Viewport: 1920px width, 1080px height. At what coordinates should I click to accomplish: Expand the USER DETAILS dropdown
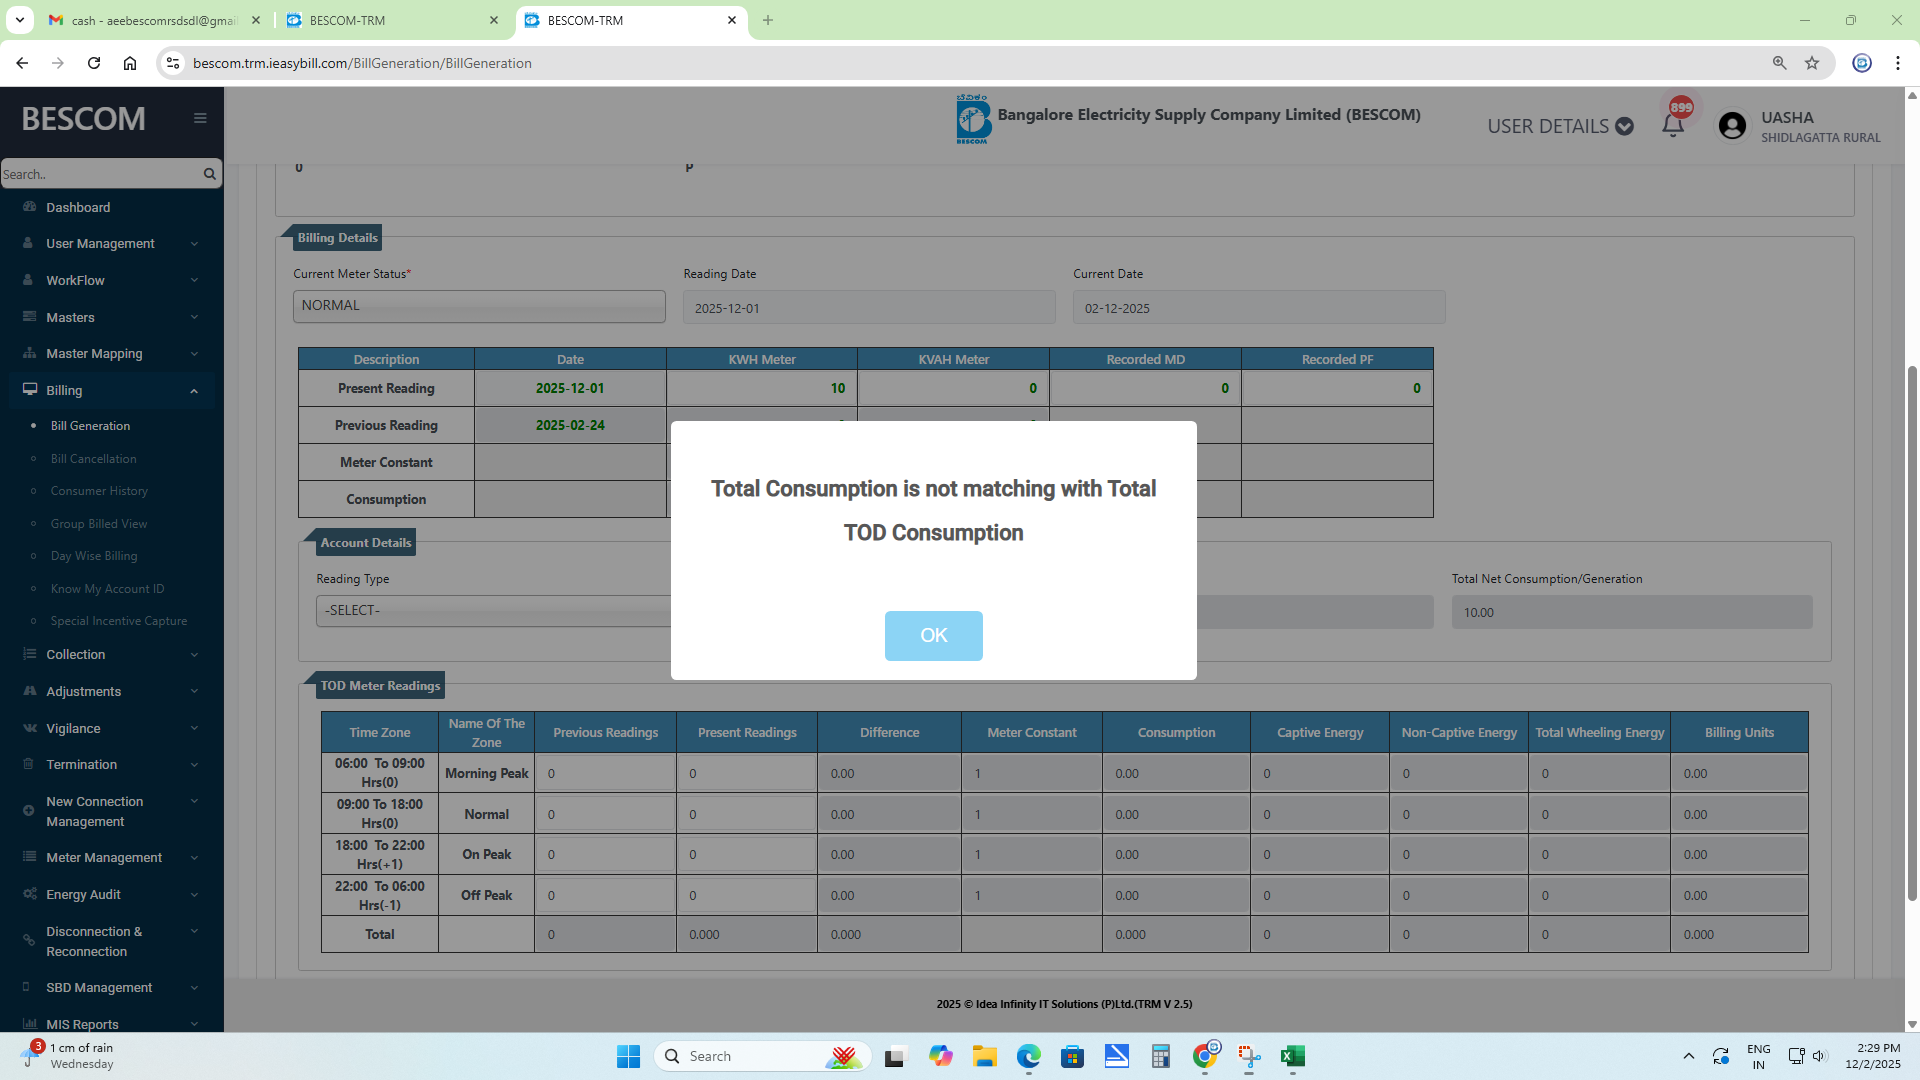click(1559, 126)
